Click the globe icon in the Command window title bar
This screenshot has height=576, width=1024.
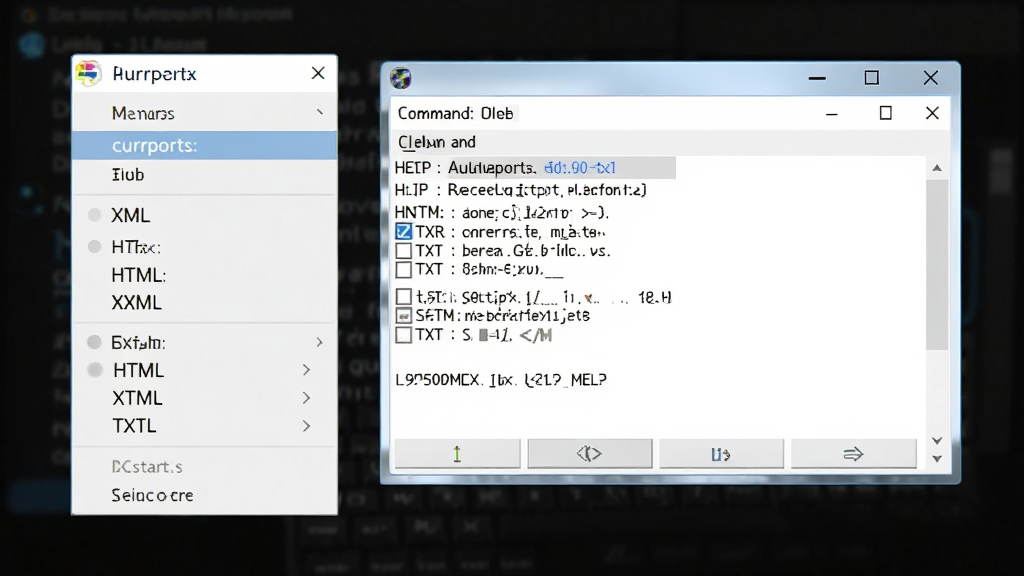400,78
